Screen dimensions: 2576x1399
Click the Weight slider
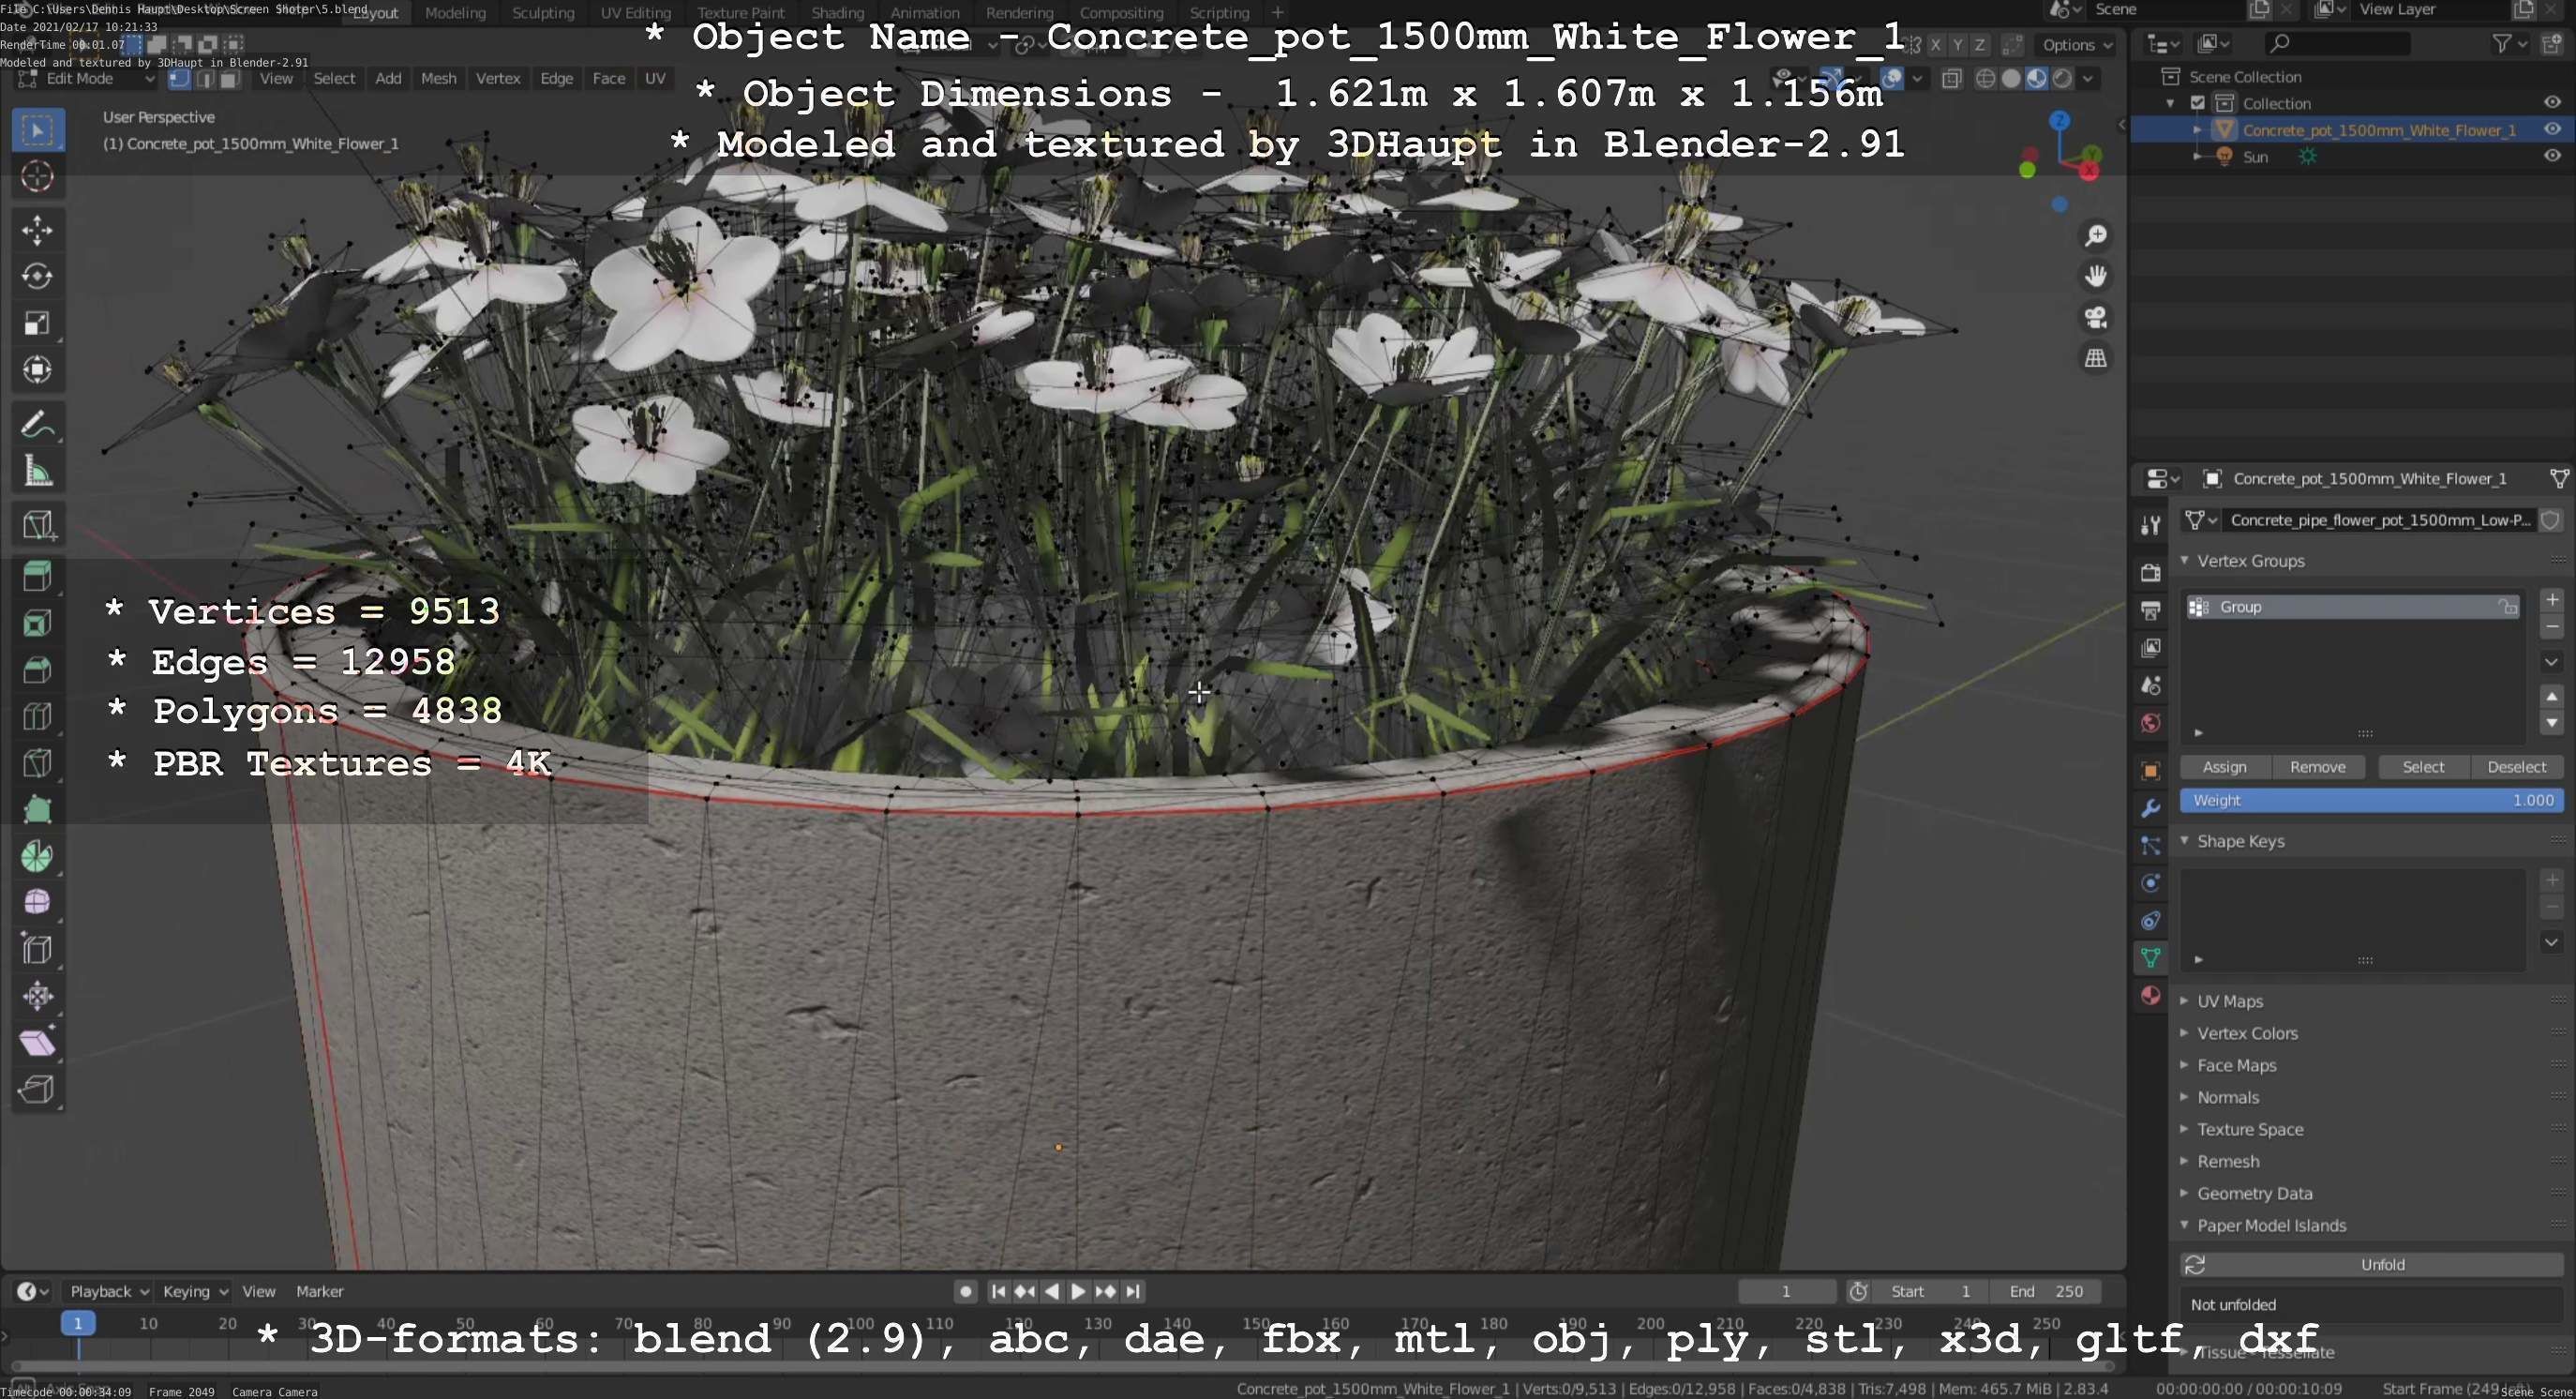coord(2371,800)
